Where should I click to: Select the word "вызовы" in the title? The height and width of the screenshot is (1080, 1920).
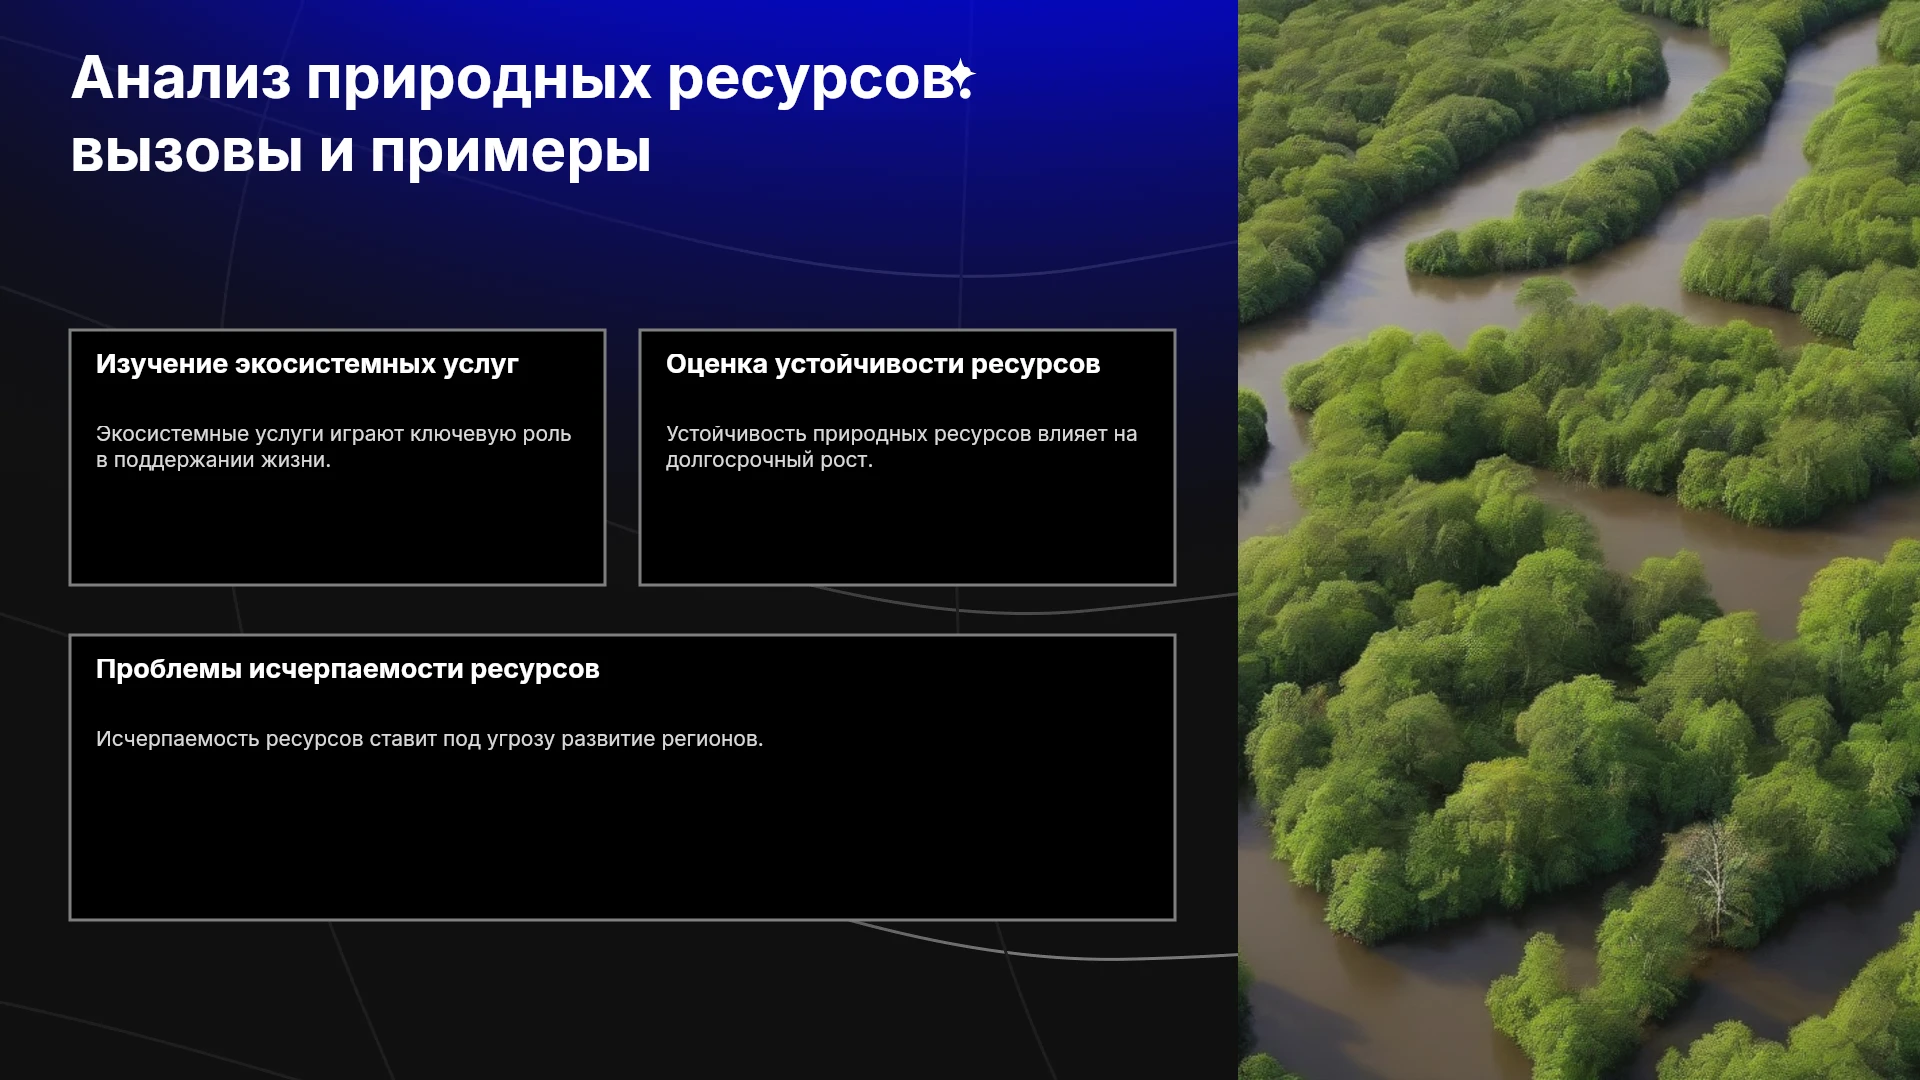187,152
